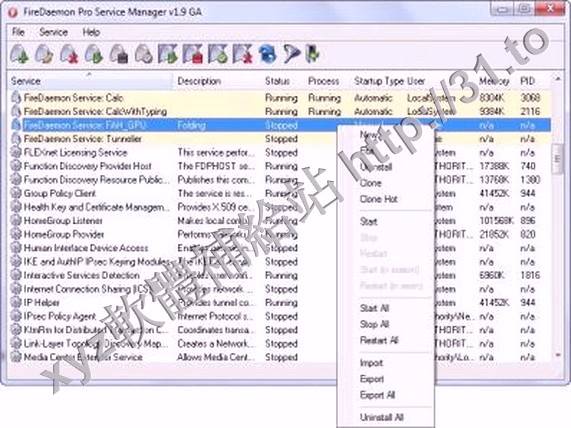This screenshot has width=571, height=428.
Task: Sort by the Service column header
Action: pos(90,81)
